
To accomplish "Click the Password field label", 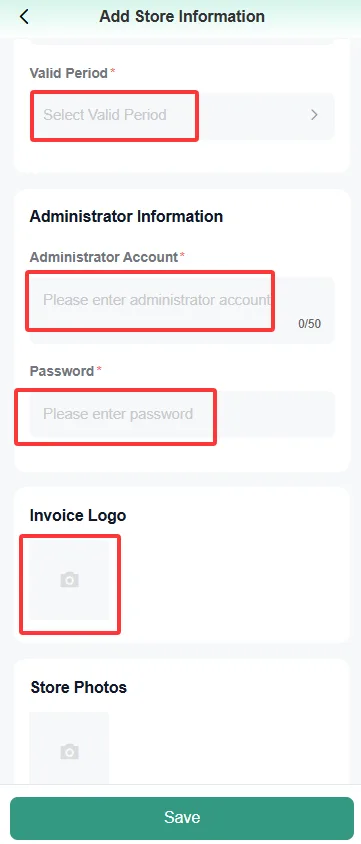I will point(62,371).
